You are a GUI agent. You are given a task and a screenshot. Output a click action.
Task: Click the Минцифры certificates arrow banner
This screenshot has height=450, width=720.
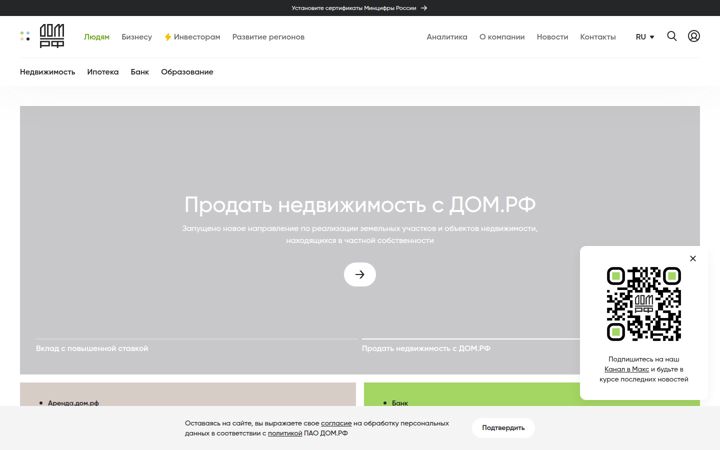(360, 8)
